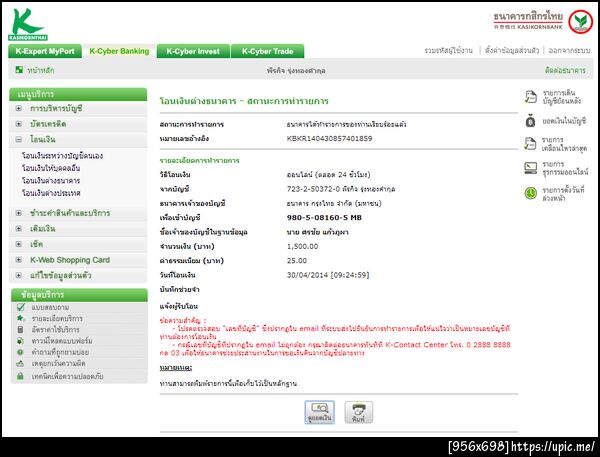Open เทคนิคเพื่อความปลอดภัย link text
This screenshot has width=600, height=457.
click(x=67, y=376)
